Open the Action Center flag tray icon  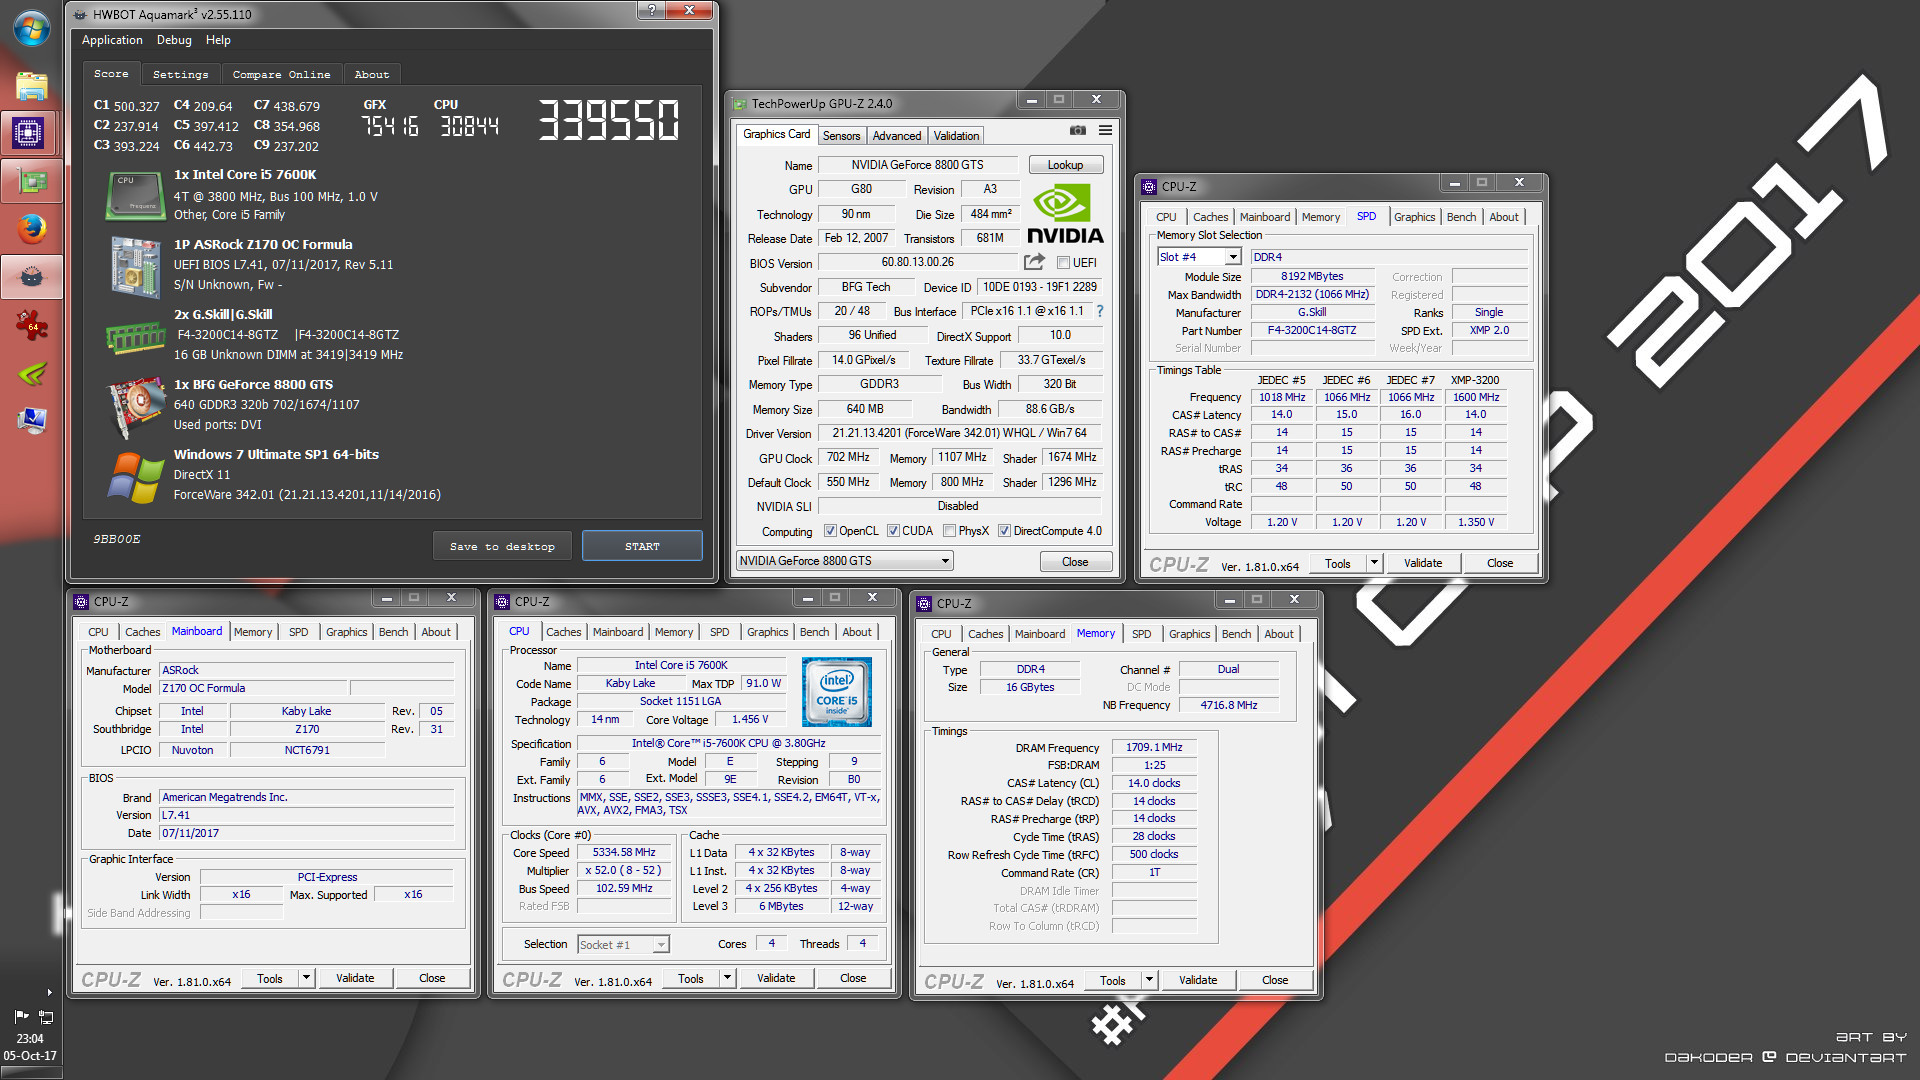click(22, 1016)
